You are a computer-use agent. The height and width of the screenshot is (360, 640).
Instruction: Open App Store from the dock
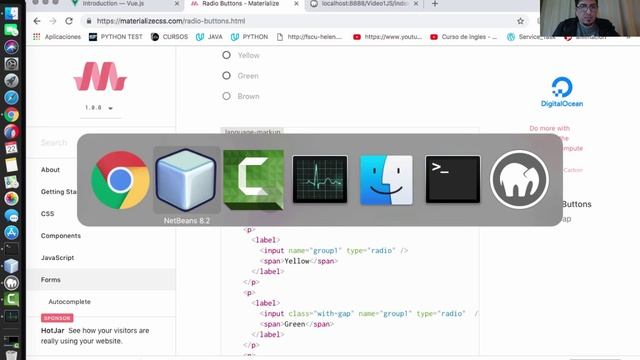pyautogui.click(x=11, y=232)
